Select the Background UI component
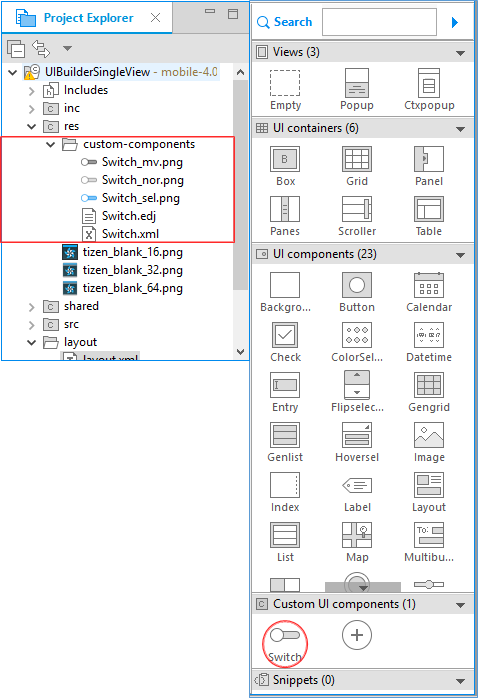 point(285,292)
